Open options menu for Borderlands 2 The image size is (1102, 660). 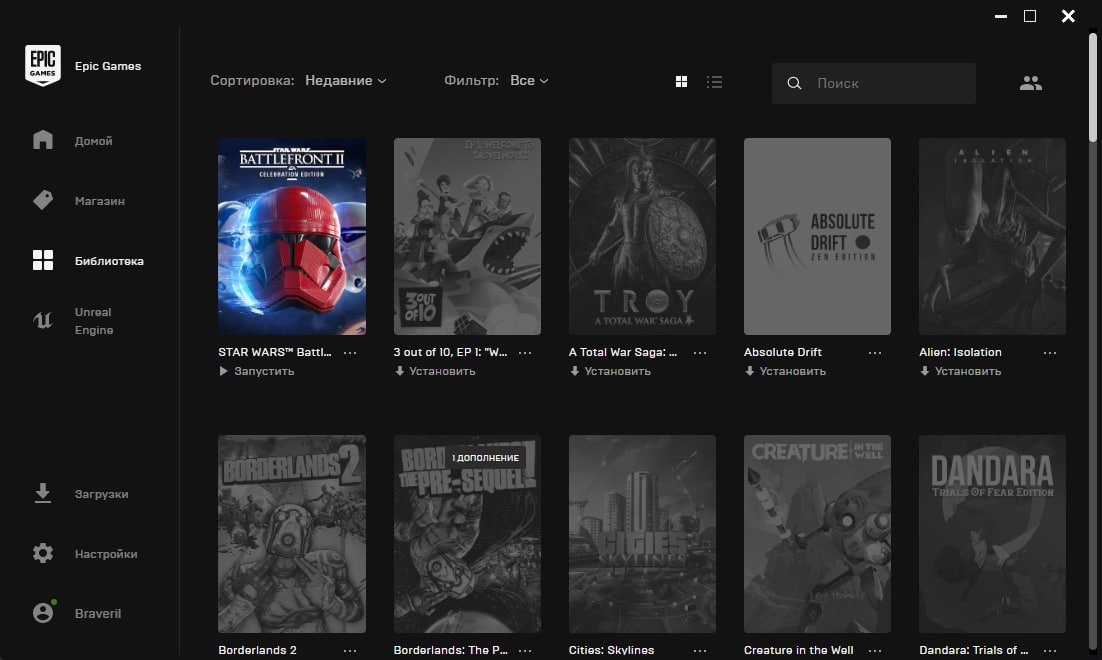pos(350,651)
